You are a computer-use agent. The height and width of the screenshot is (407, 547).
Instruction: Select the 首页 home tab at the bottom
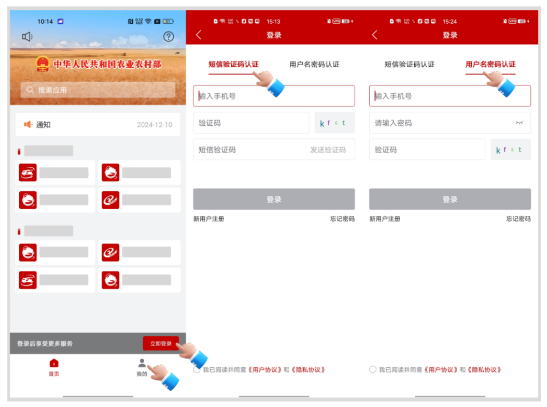point(54,367)
